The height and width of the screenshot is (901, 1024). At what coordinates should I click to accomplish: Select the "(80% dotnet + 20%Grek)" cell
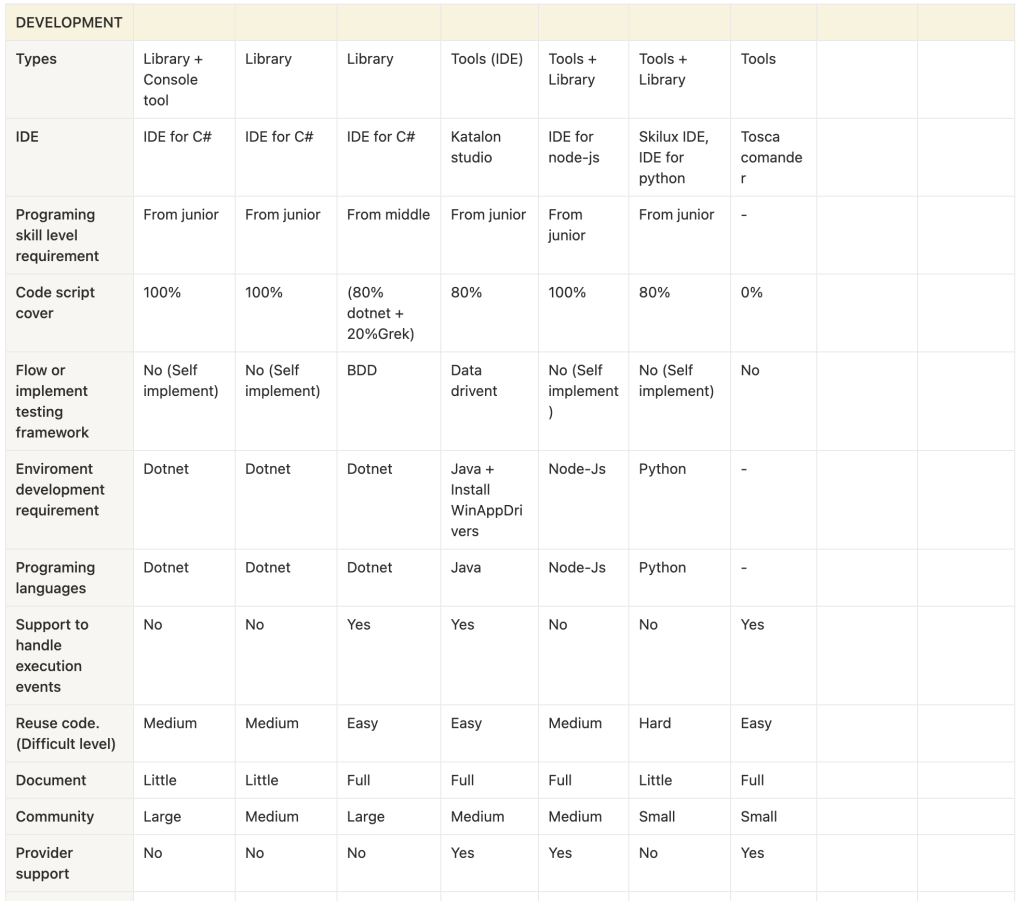[x=381, y=313]
